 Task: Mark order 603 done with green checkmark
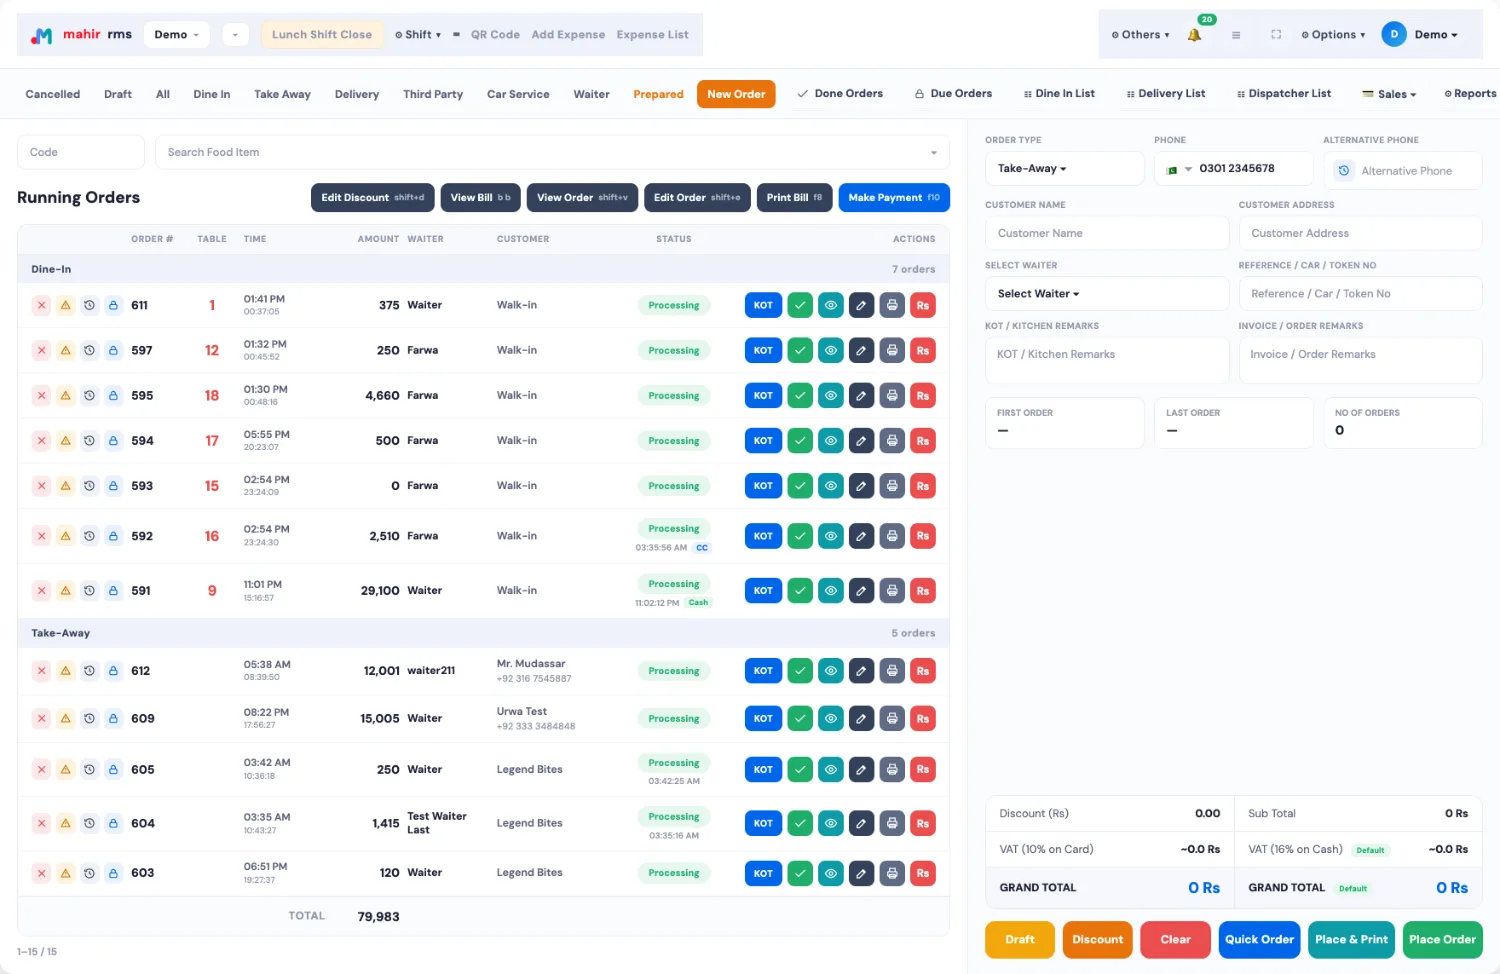[800, 874]
